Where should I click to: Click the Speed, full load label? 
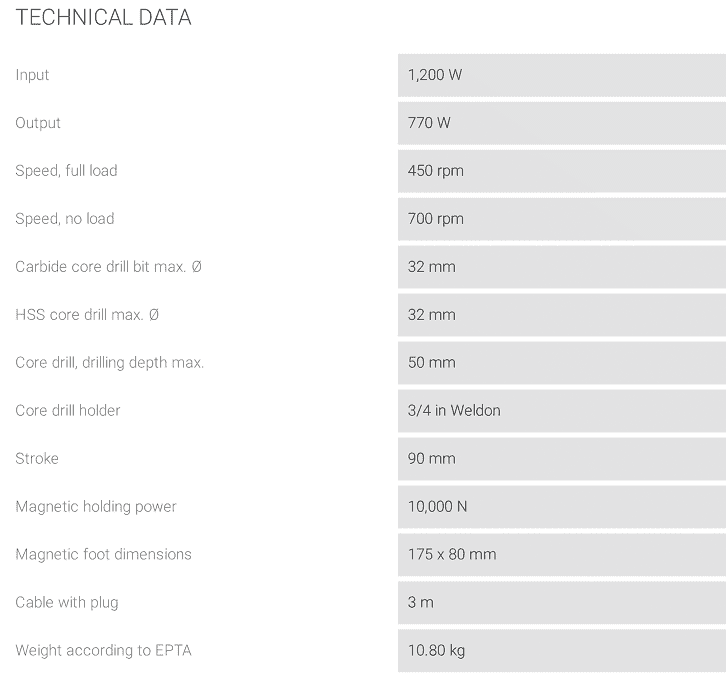click(x=66, y=171)
